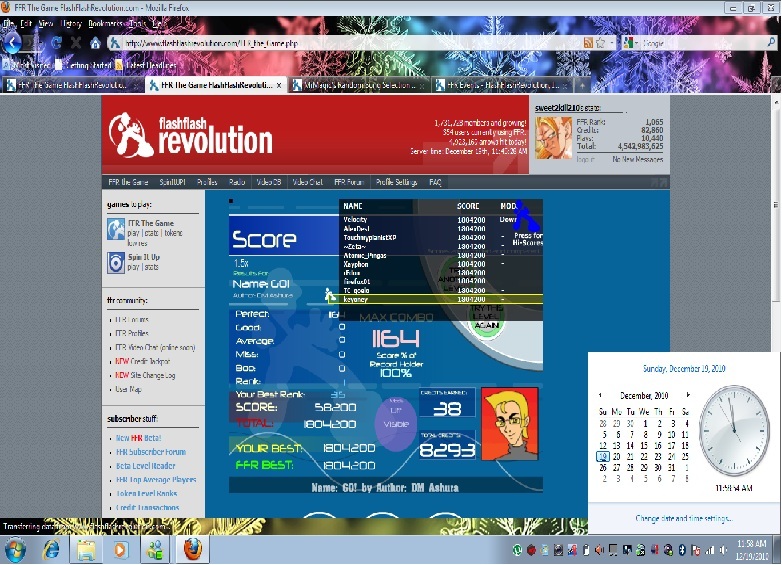
Task: Click the green Try The Level Again button
Action: click(x=486, y=318)
